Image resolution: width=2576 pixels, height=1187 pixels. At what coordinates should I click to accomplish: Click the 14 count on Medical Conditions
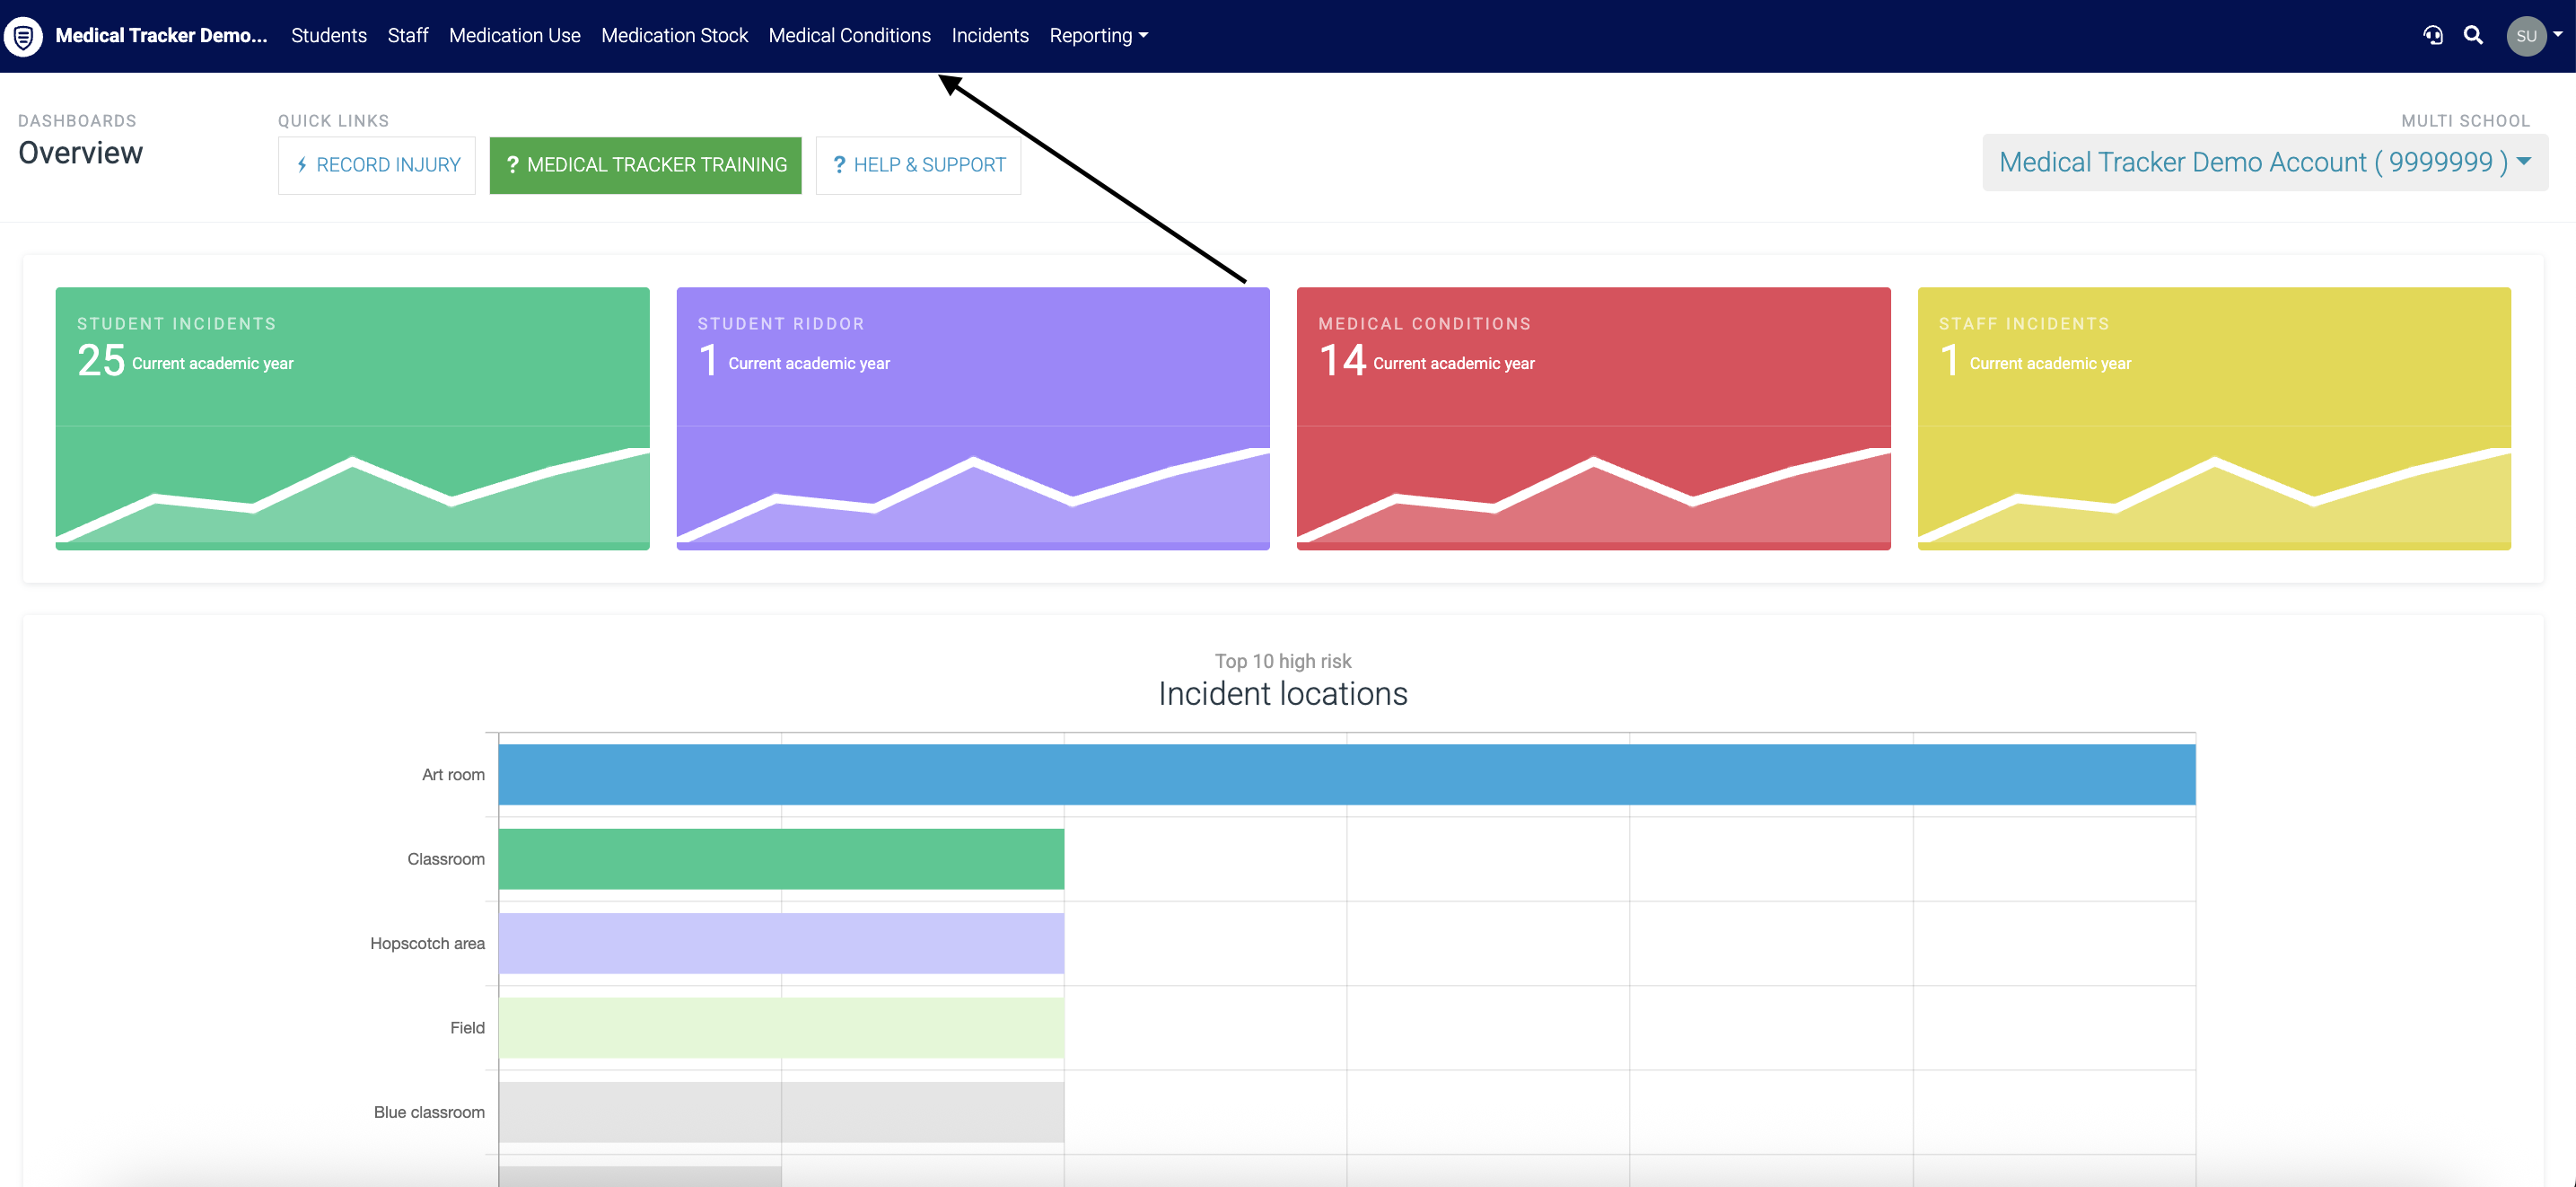[1342, 360]
